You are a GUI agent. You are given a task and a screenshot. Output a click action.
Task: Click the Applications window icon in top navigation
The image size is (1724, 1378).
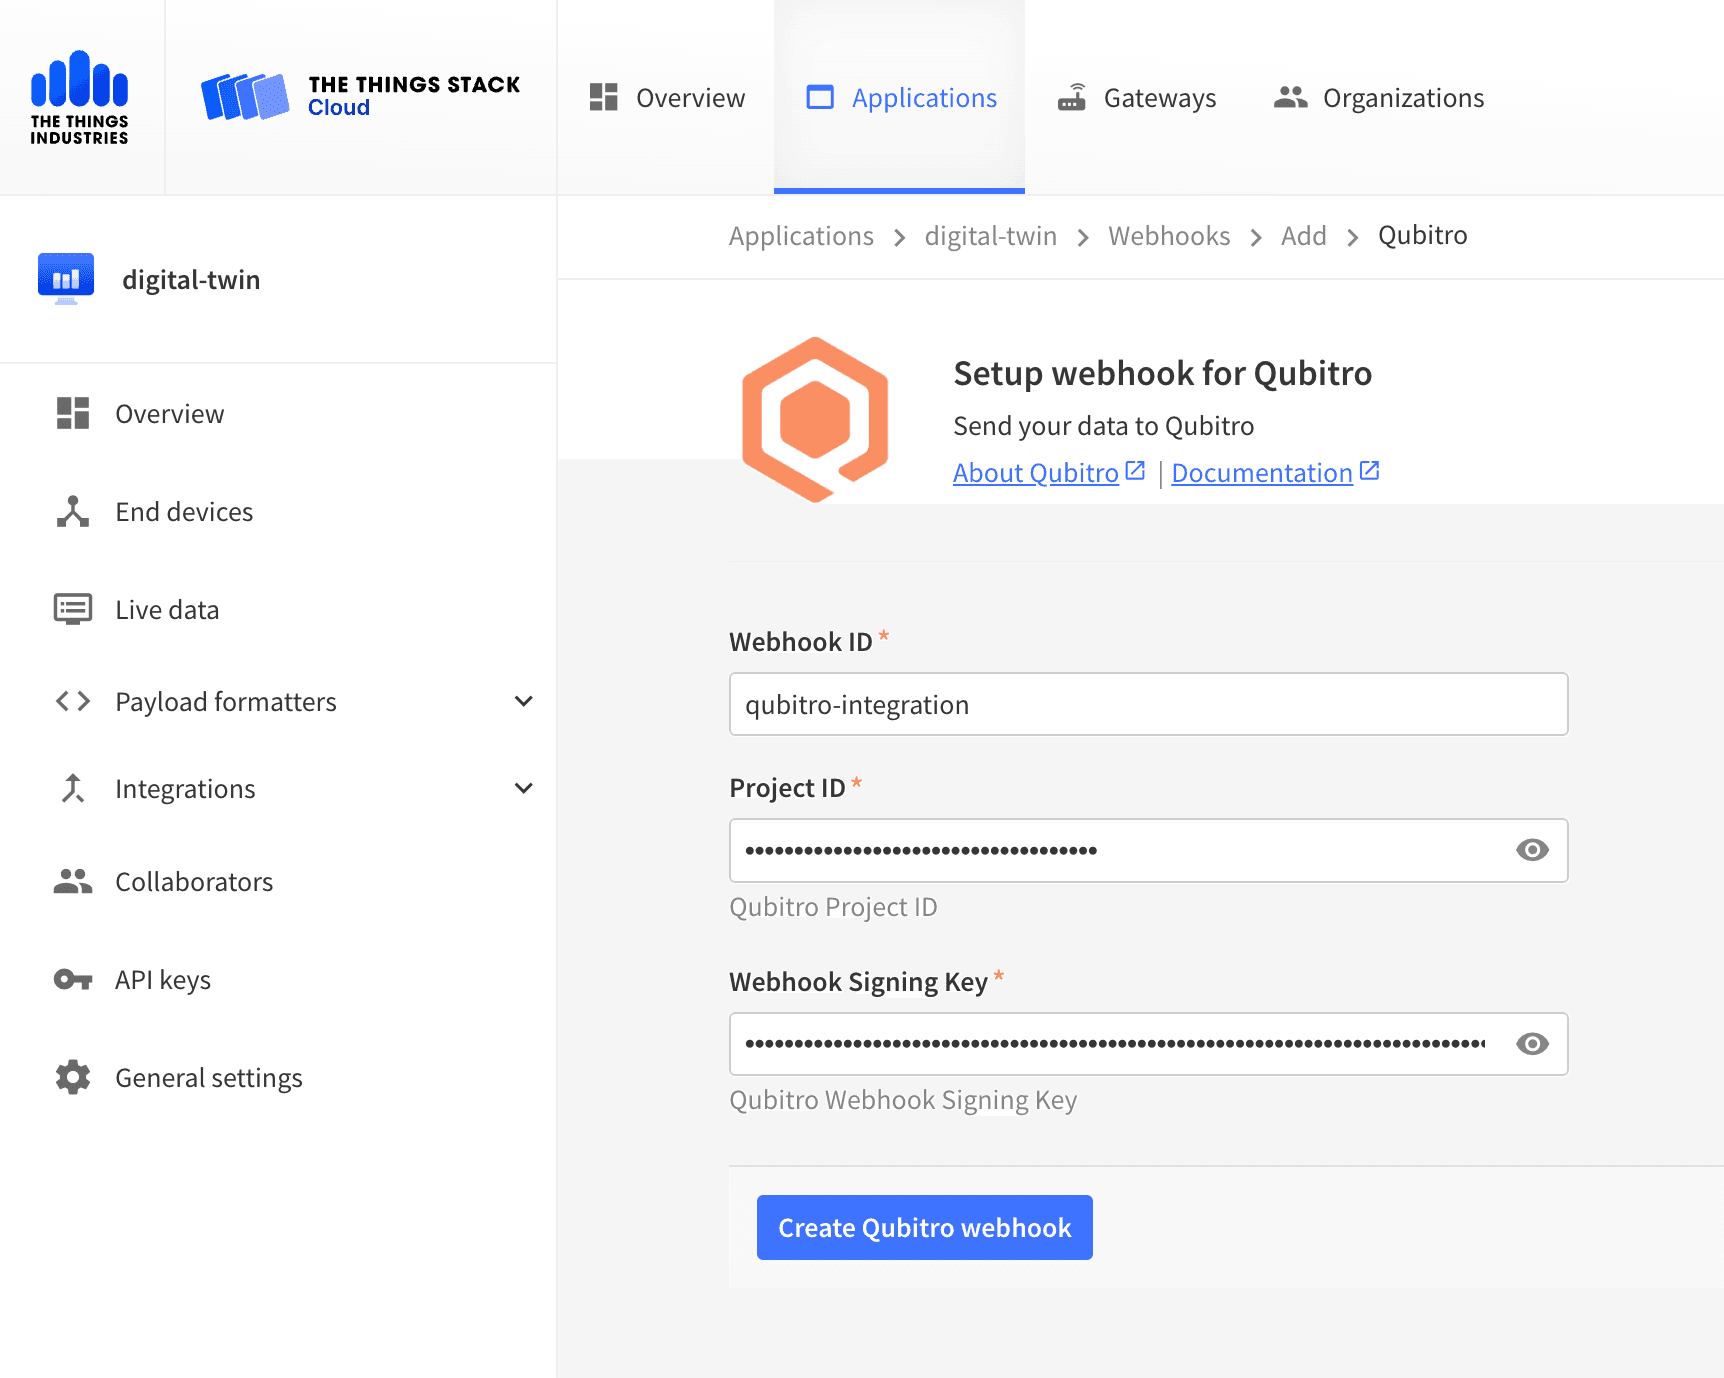coord(820,97)
